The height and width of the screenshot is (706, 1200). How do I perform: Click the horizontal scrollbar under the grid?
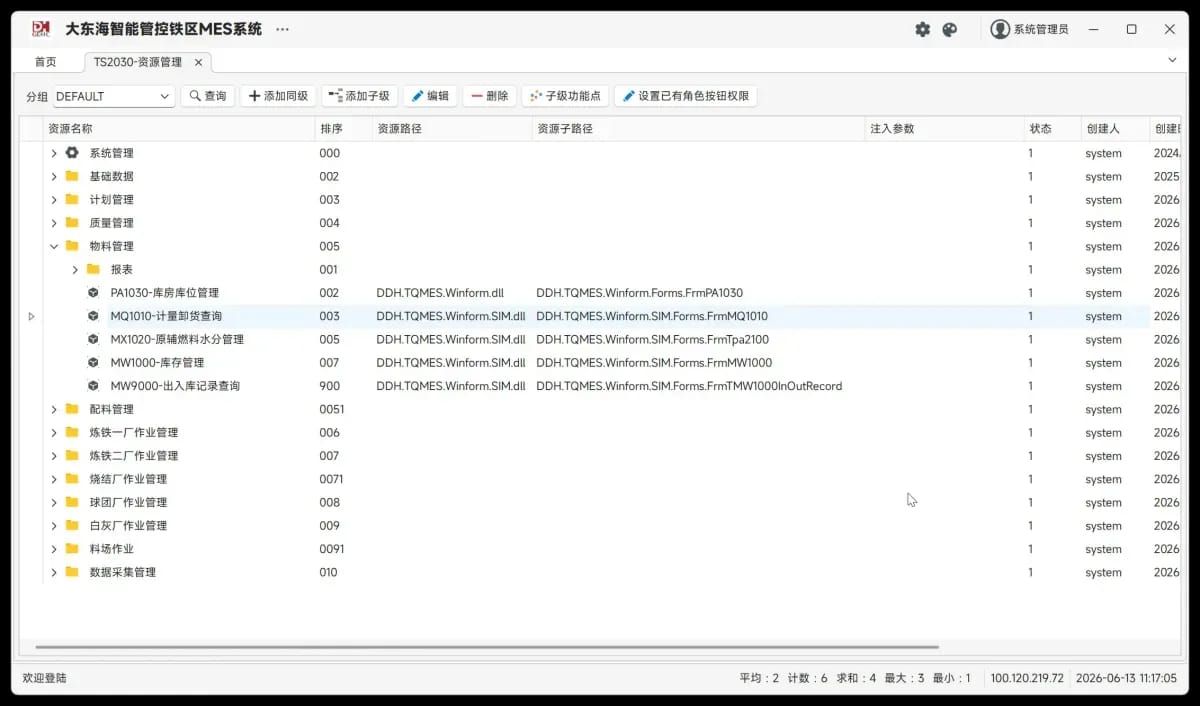point(487,647)
